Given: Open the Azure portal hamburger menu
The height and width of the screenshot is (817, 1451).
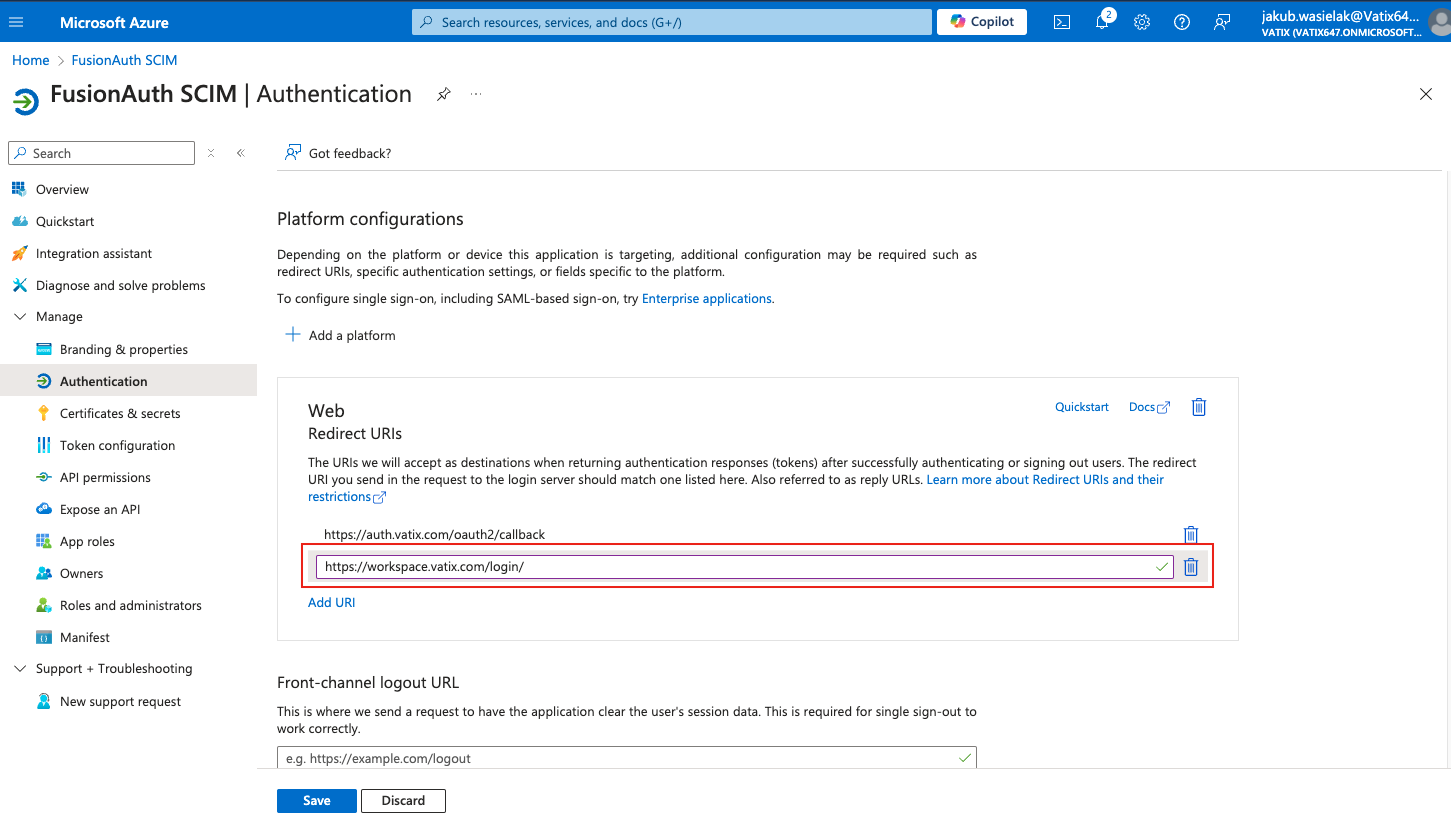Looking at the screenshot, I should coord(16,22).
